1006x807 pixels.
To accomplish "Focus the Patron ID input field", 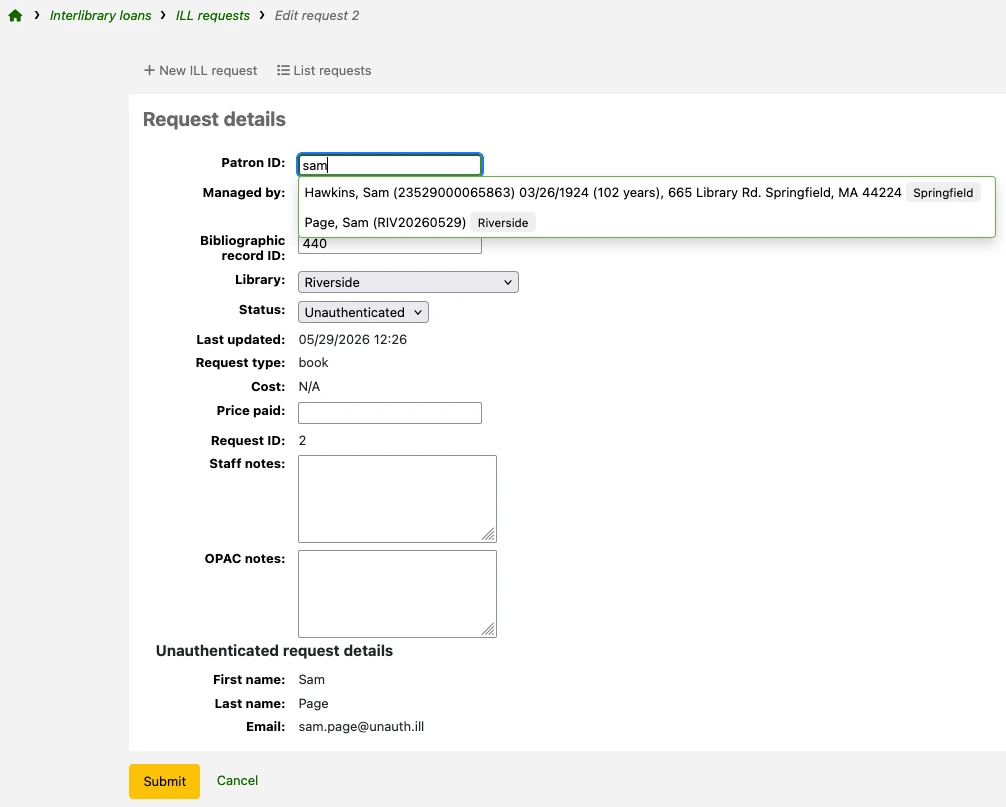I will [x=390, y=165].
